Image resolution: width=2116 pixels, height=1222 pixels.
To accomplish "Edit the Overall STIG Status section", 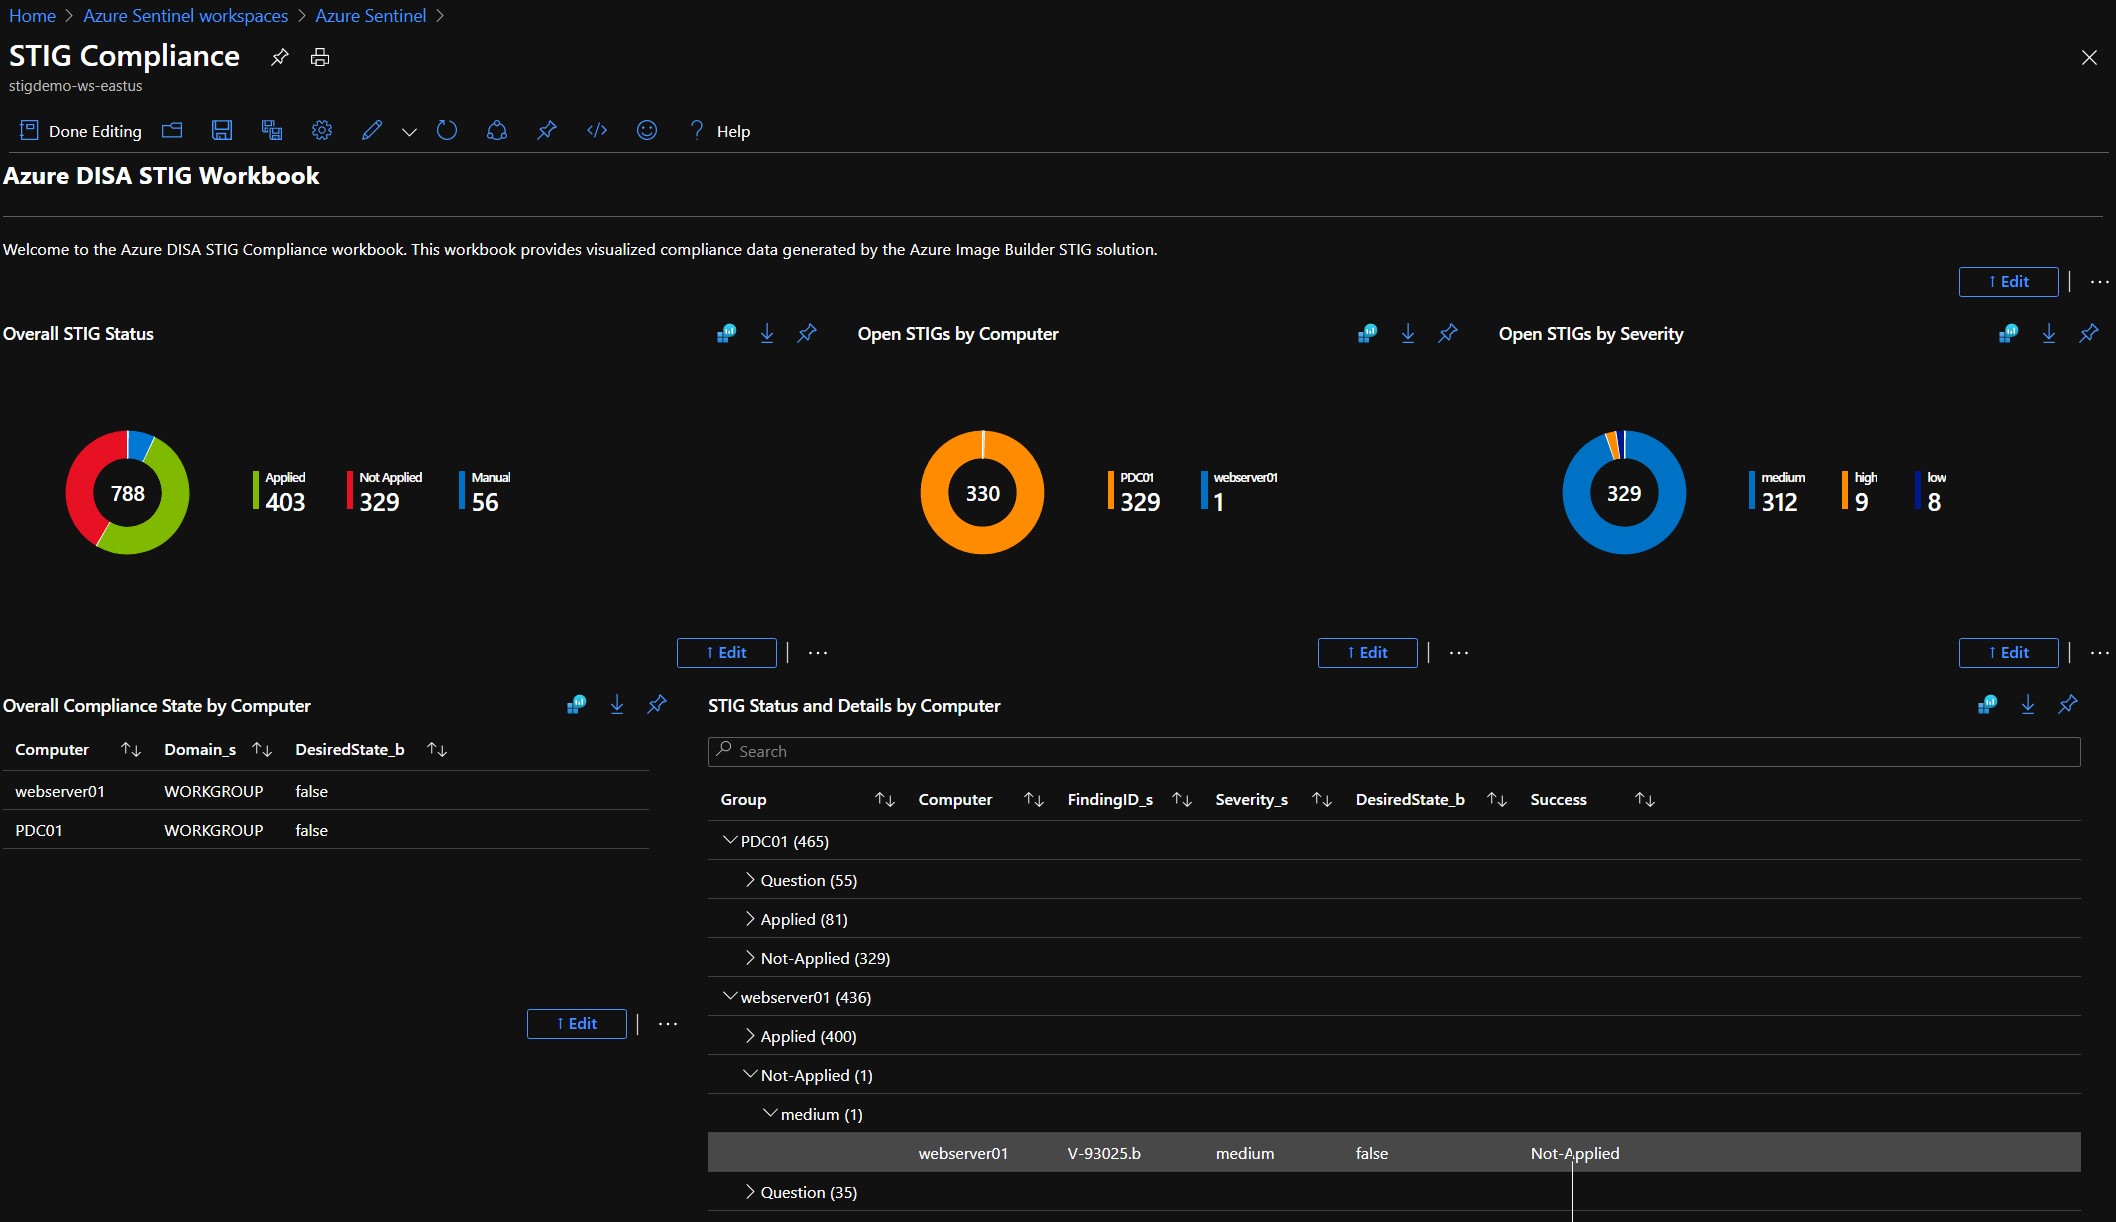I will point(727,653).
